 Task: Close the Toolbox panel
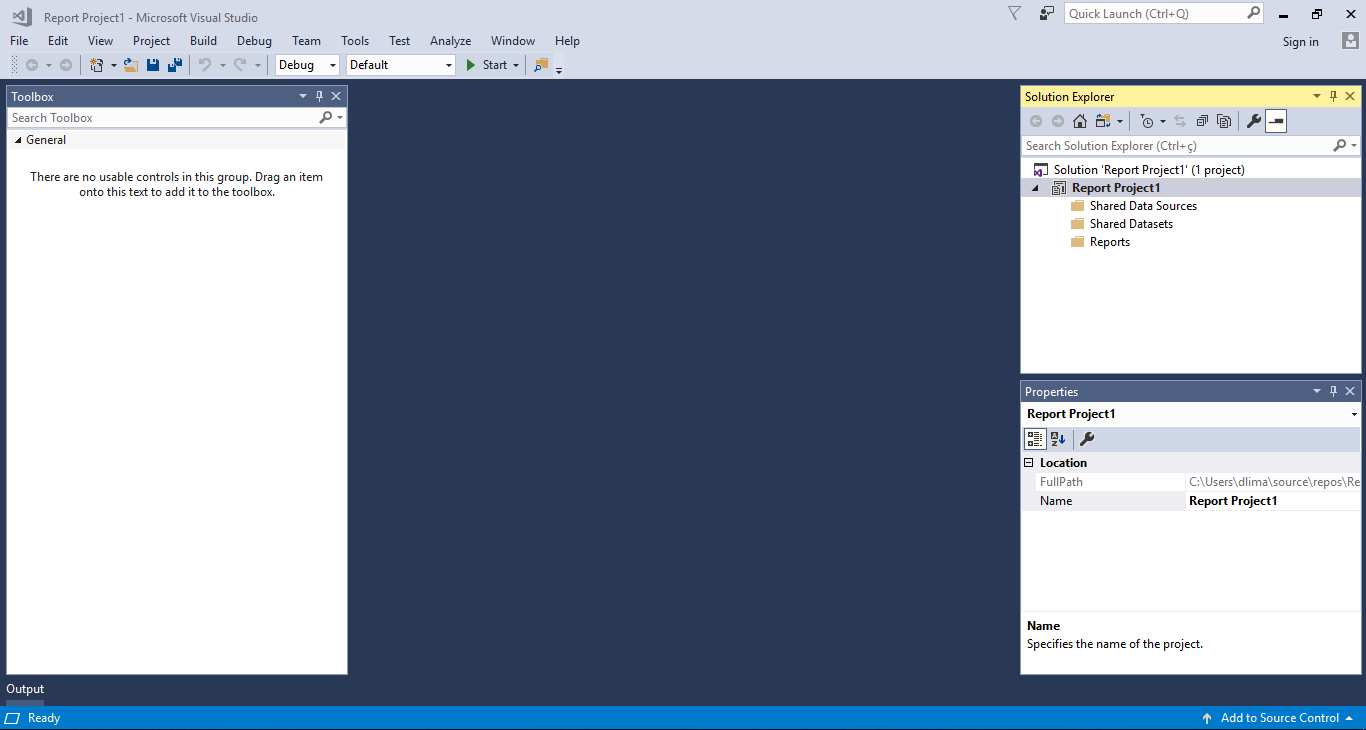tap(336, 96)
